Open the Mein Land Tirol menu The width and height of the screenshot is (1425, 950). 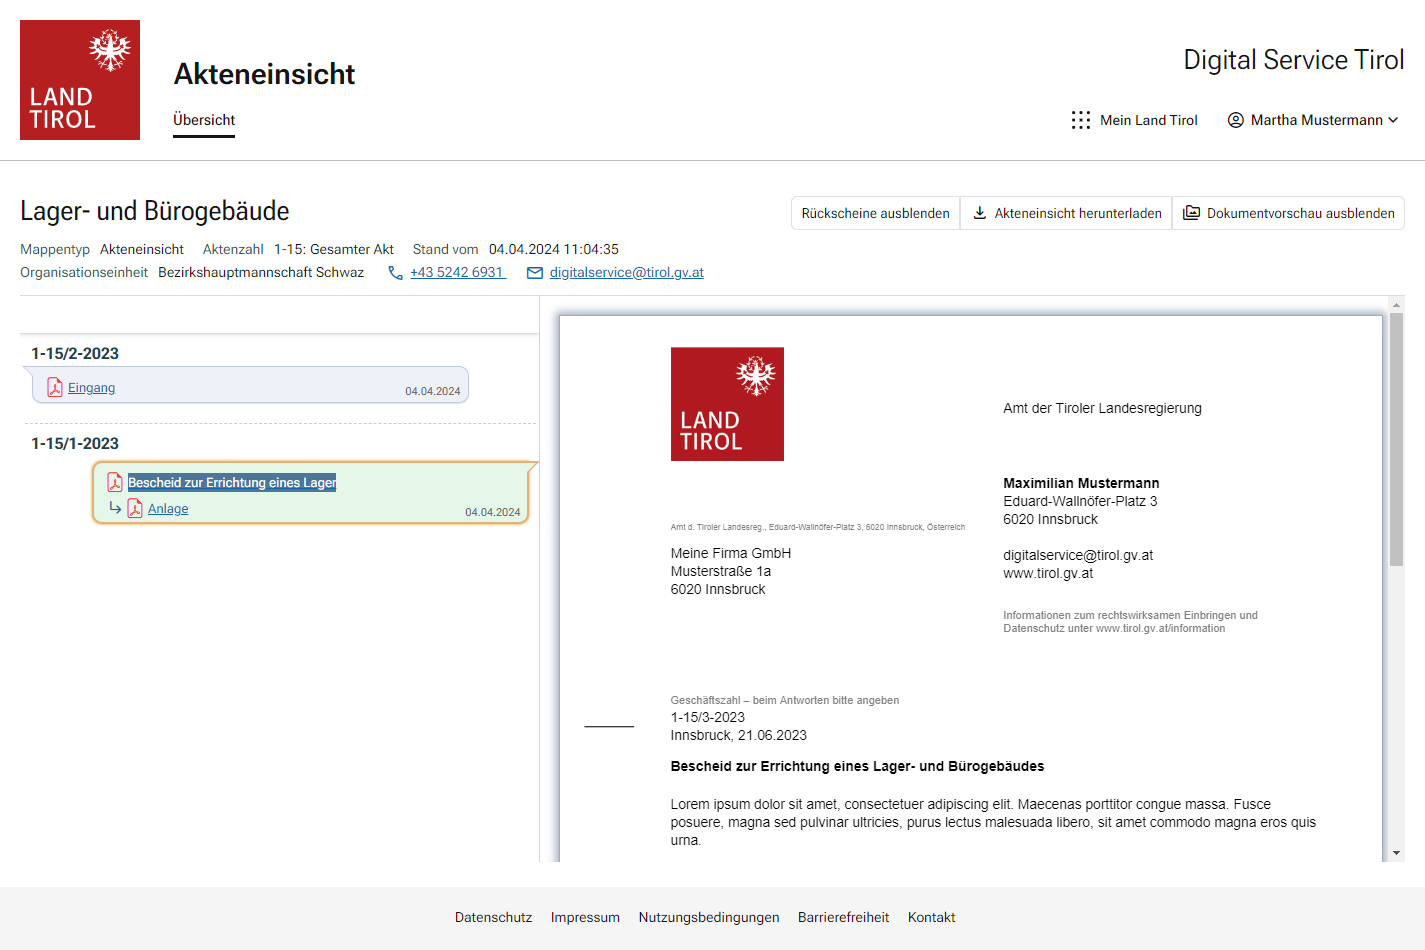(x=1148, y=120)
